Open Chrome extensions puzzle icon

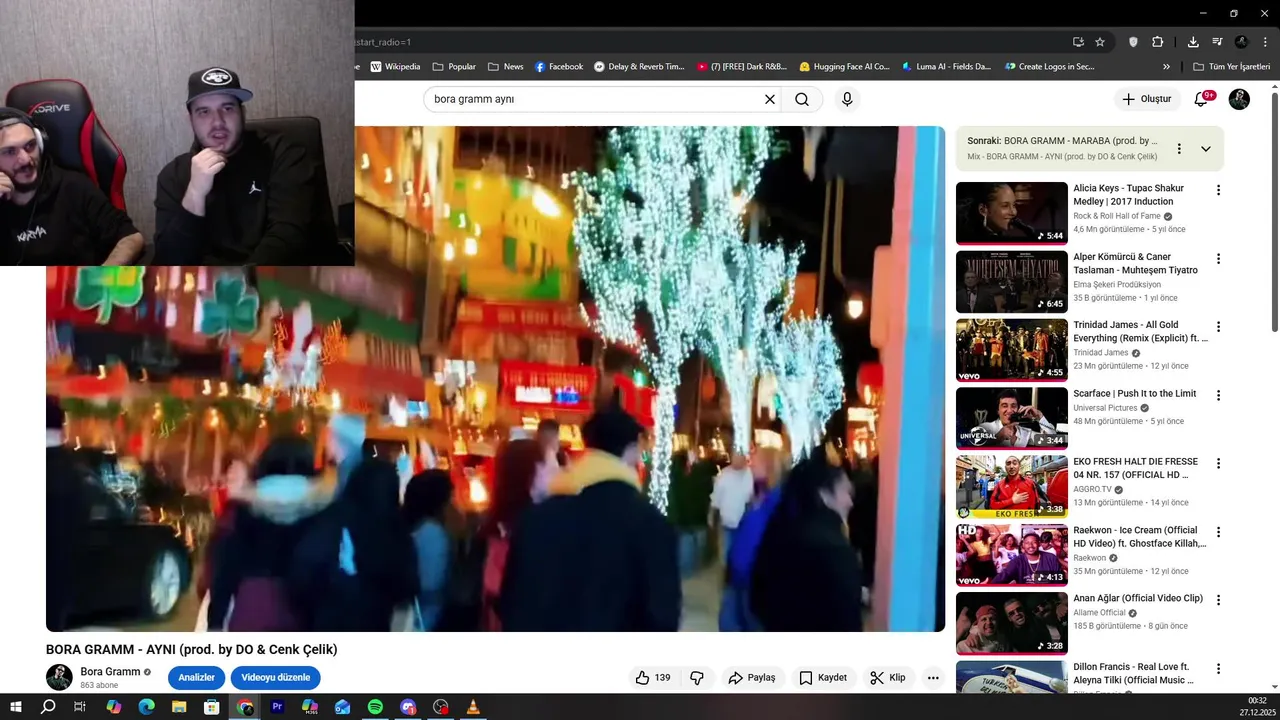[x=1158, y=42]
